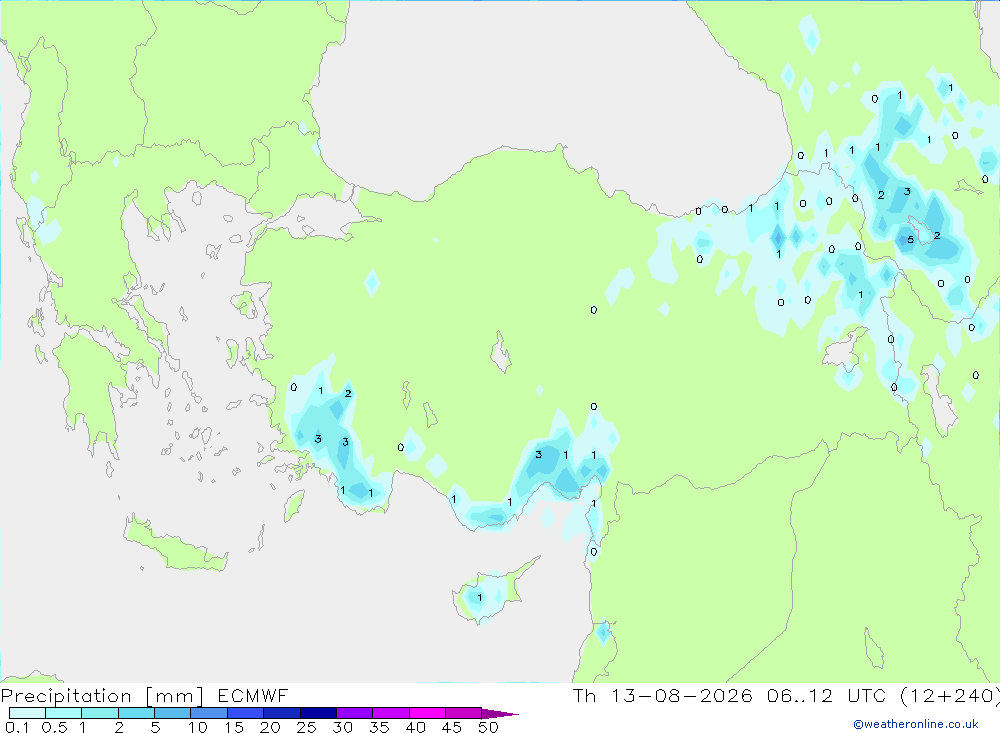Viewport: 1000px width, 733px height.
Task: Click the '[mm]' unit label
Action: (x=175, y=696)
